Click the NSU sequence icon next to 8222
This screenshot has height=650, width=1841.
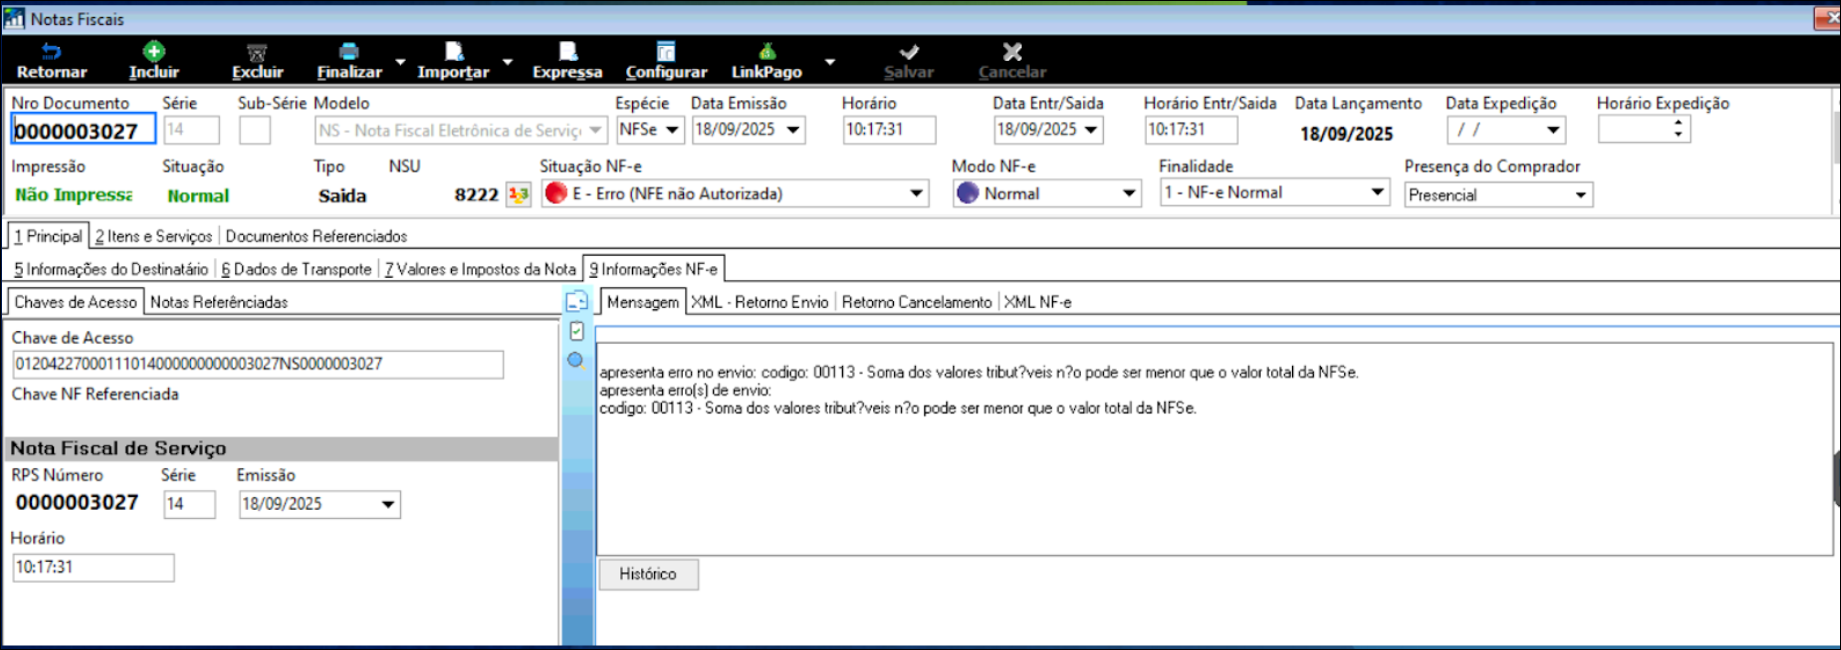pos(518,194)
